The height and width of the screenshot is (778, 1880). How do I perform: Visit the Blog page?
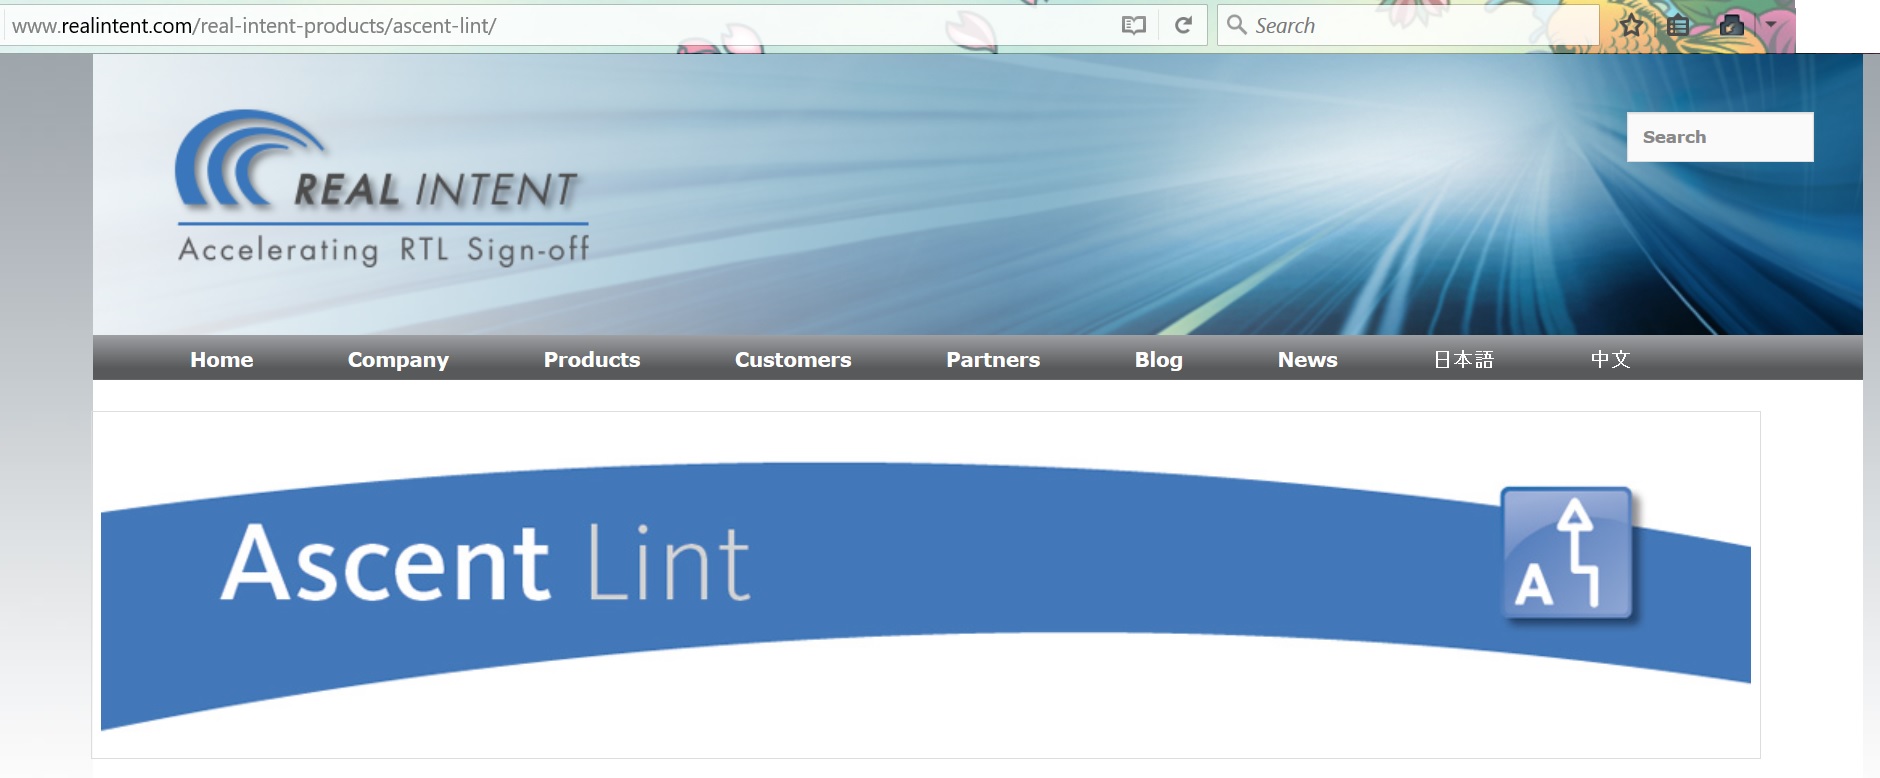(1158, 360)
